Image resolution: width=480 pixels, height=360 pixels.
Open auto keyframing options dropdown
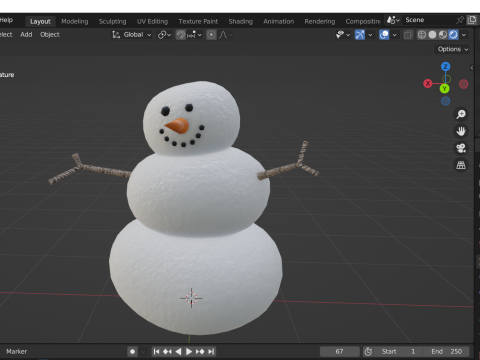pyautogui.click(x=143, y=351)
